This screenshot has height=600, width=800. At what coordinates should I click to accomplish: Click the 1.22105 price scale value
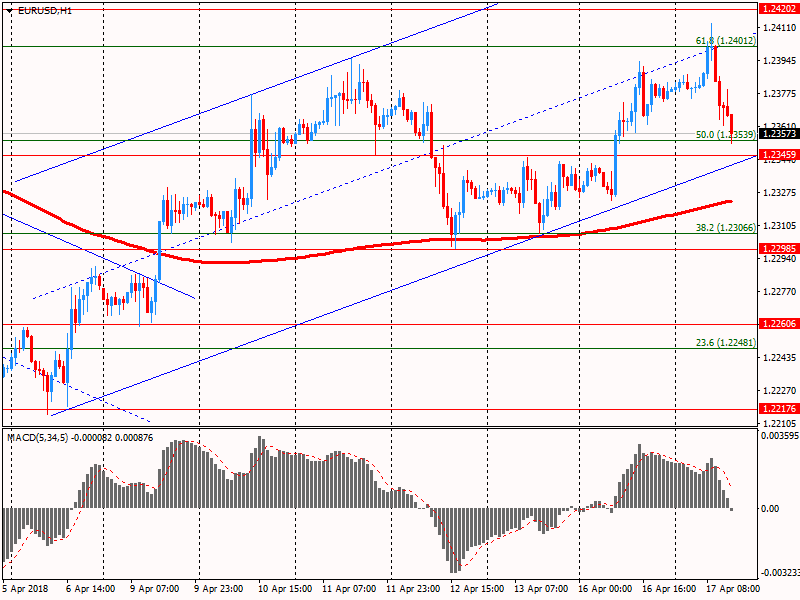pos(779,423)
